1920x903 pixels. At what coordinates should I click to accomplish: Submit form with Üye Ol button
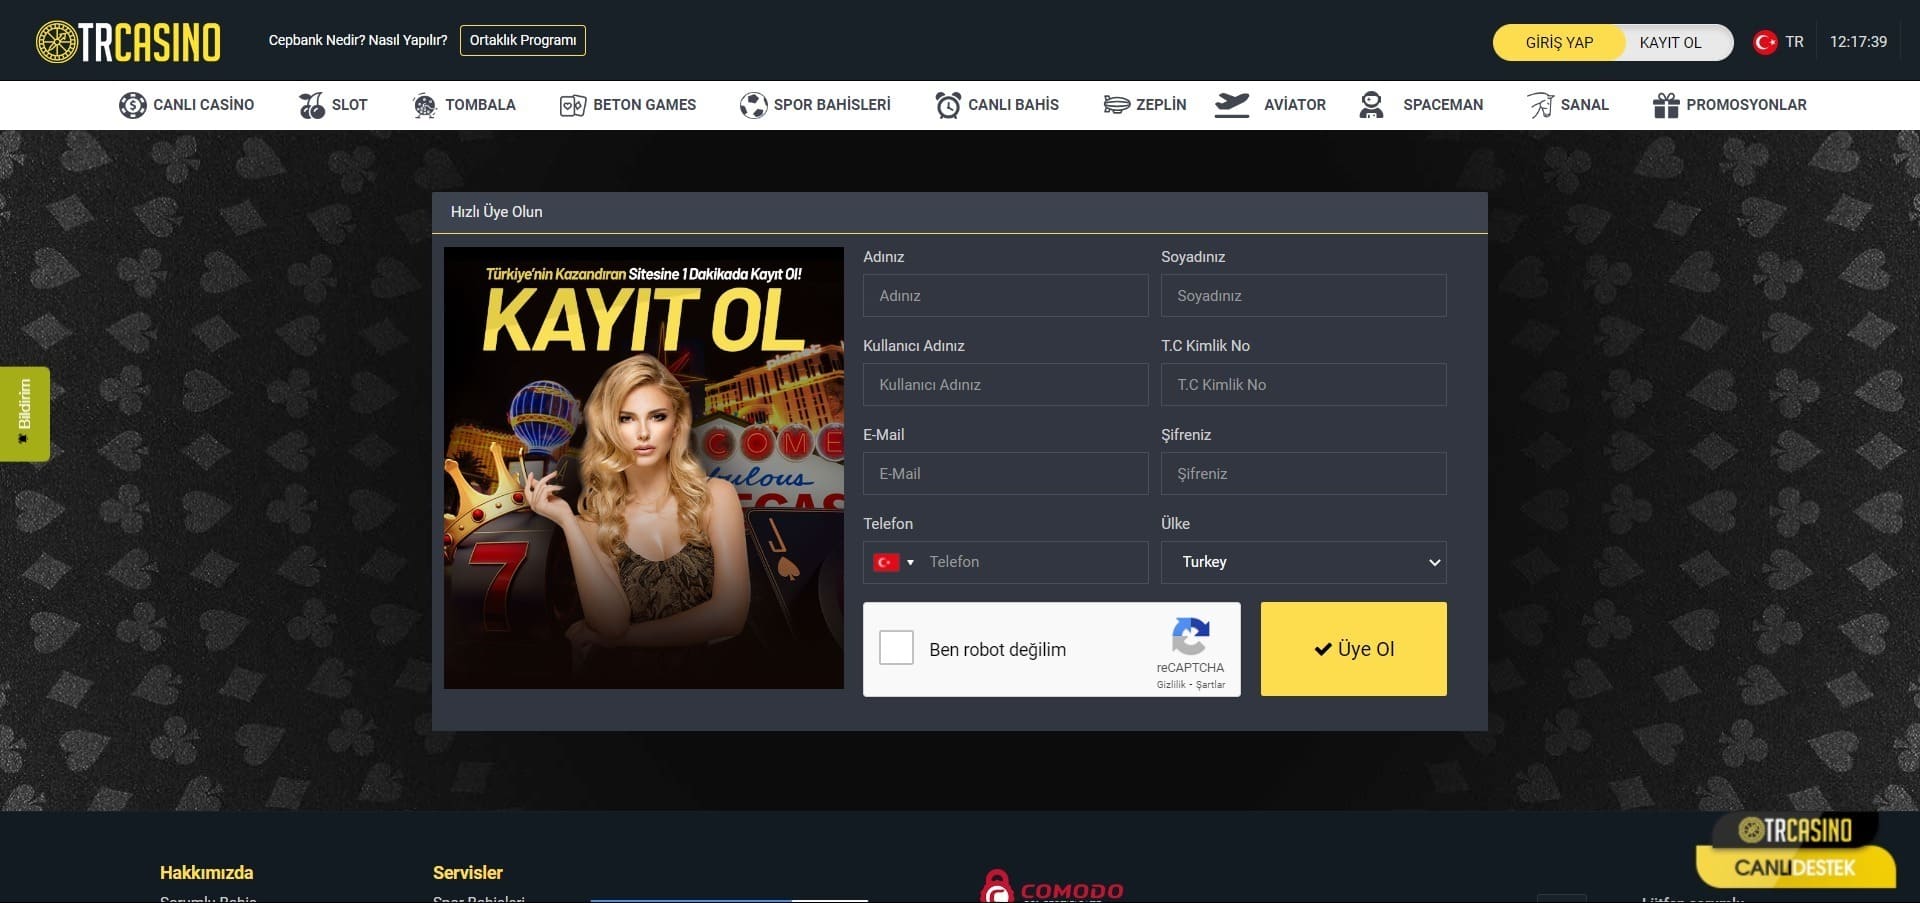pyautogui.click(x=1353, y=649)
